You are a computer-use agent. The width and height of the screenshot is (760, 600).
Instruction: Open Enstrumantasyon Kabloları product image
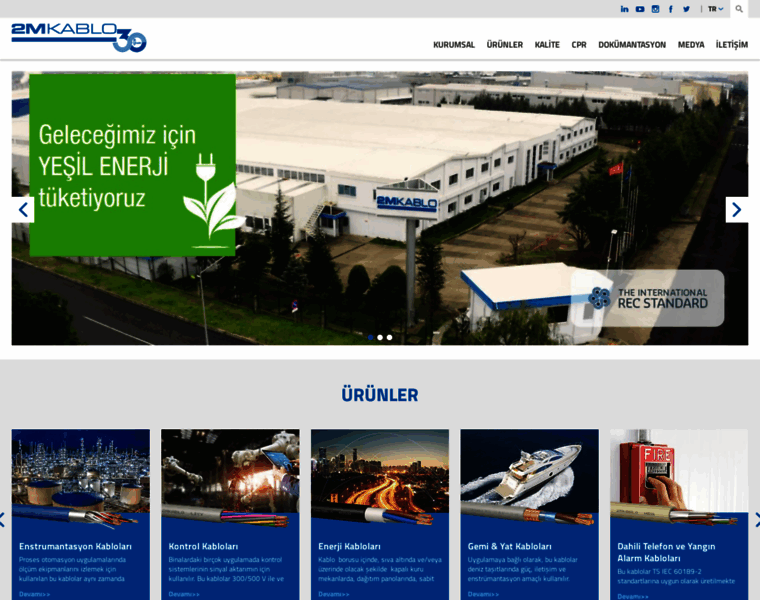(x=81, y=477)
